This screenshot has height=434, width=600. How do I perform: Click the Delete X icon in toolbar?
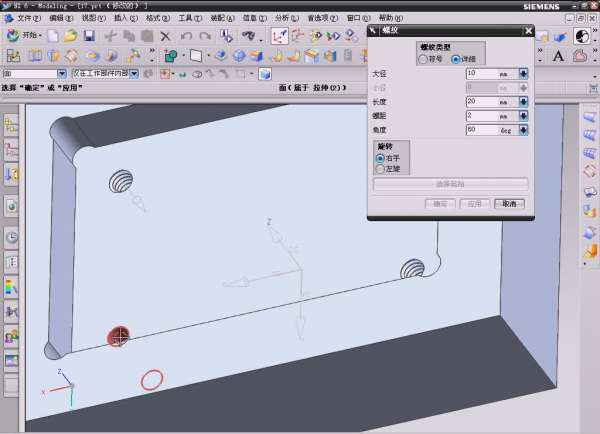[166, 36]
